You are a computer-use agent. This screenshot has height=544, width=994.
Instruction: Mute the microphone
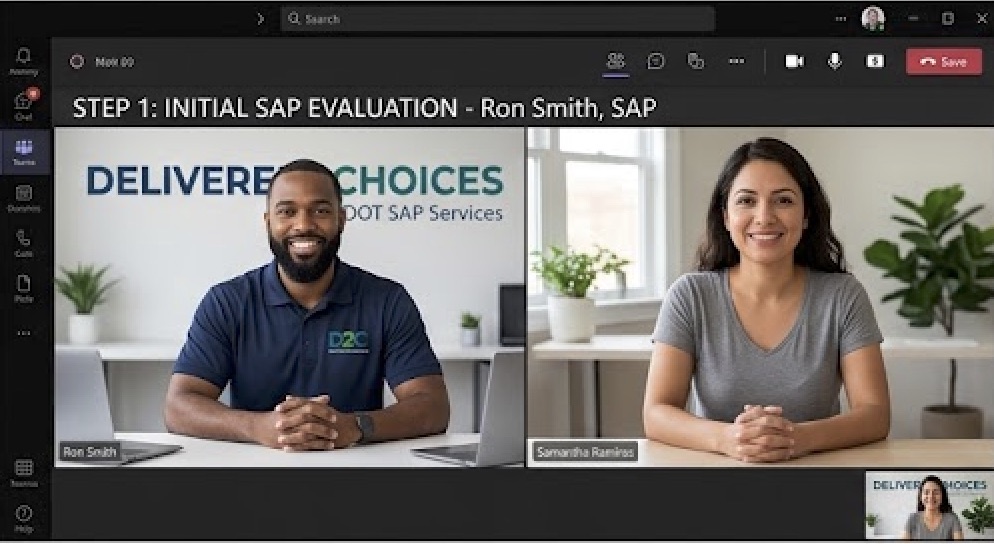[x=835, y=62]
